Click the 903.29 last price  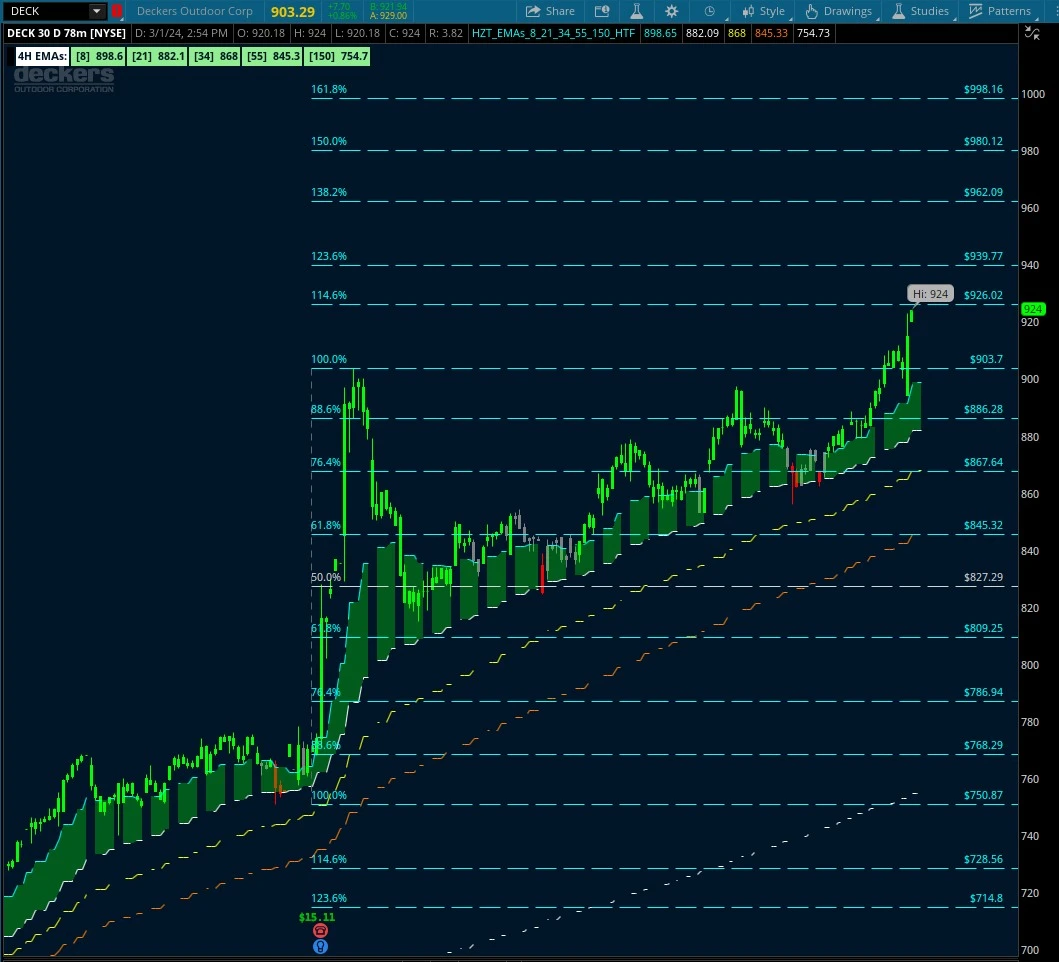(293, 11)
